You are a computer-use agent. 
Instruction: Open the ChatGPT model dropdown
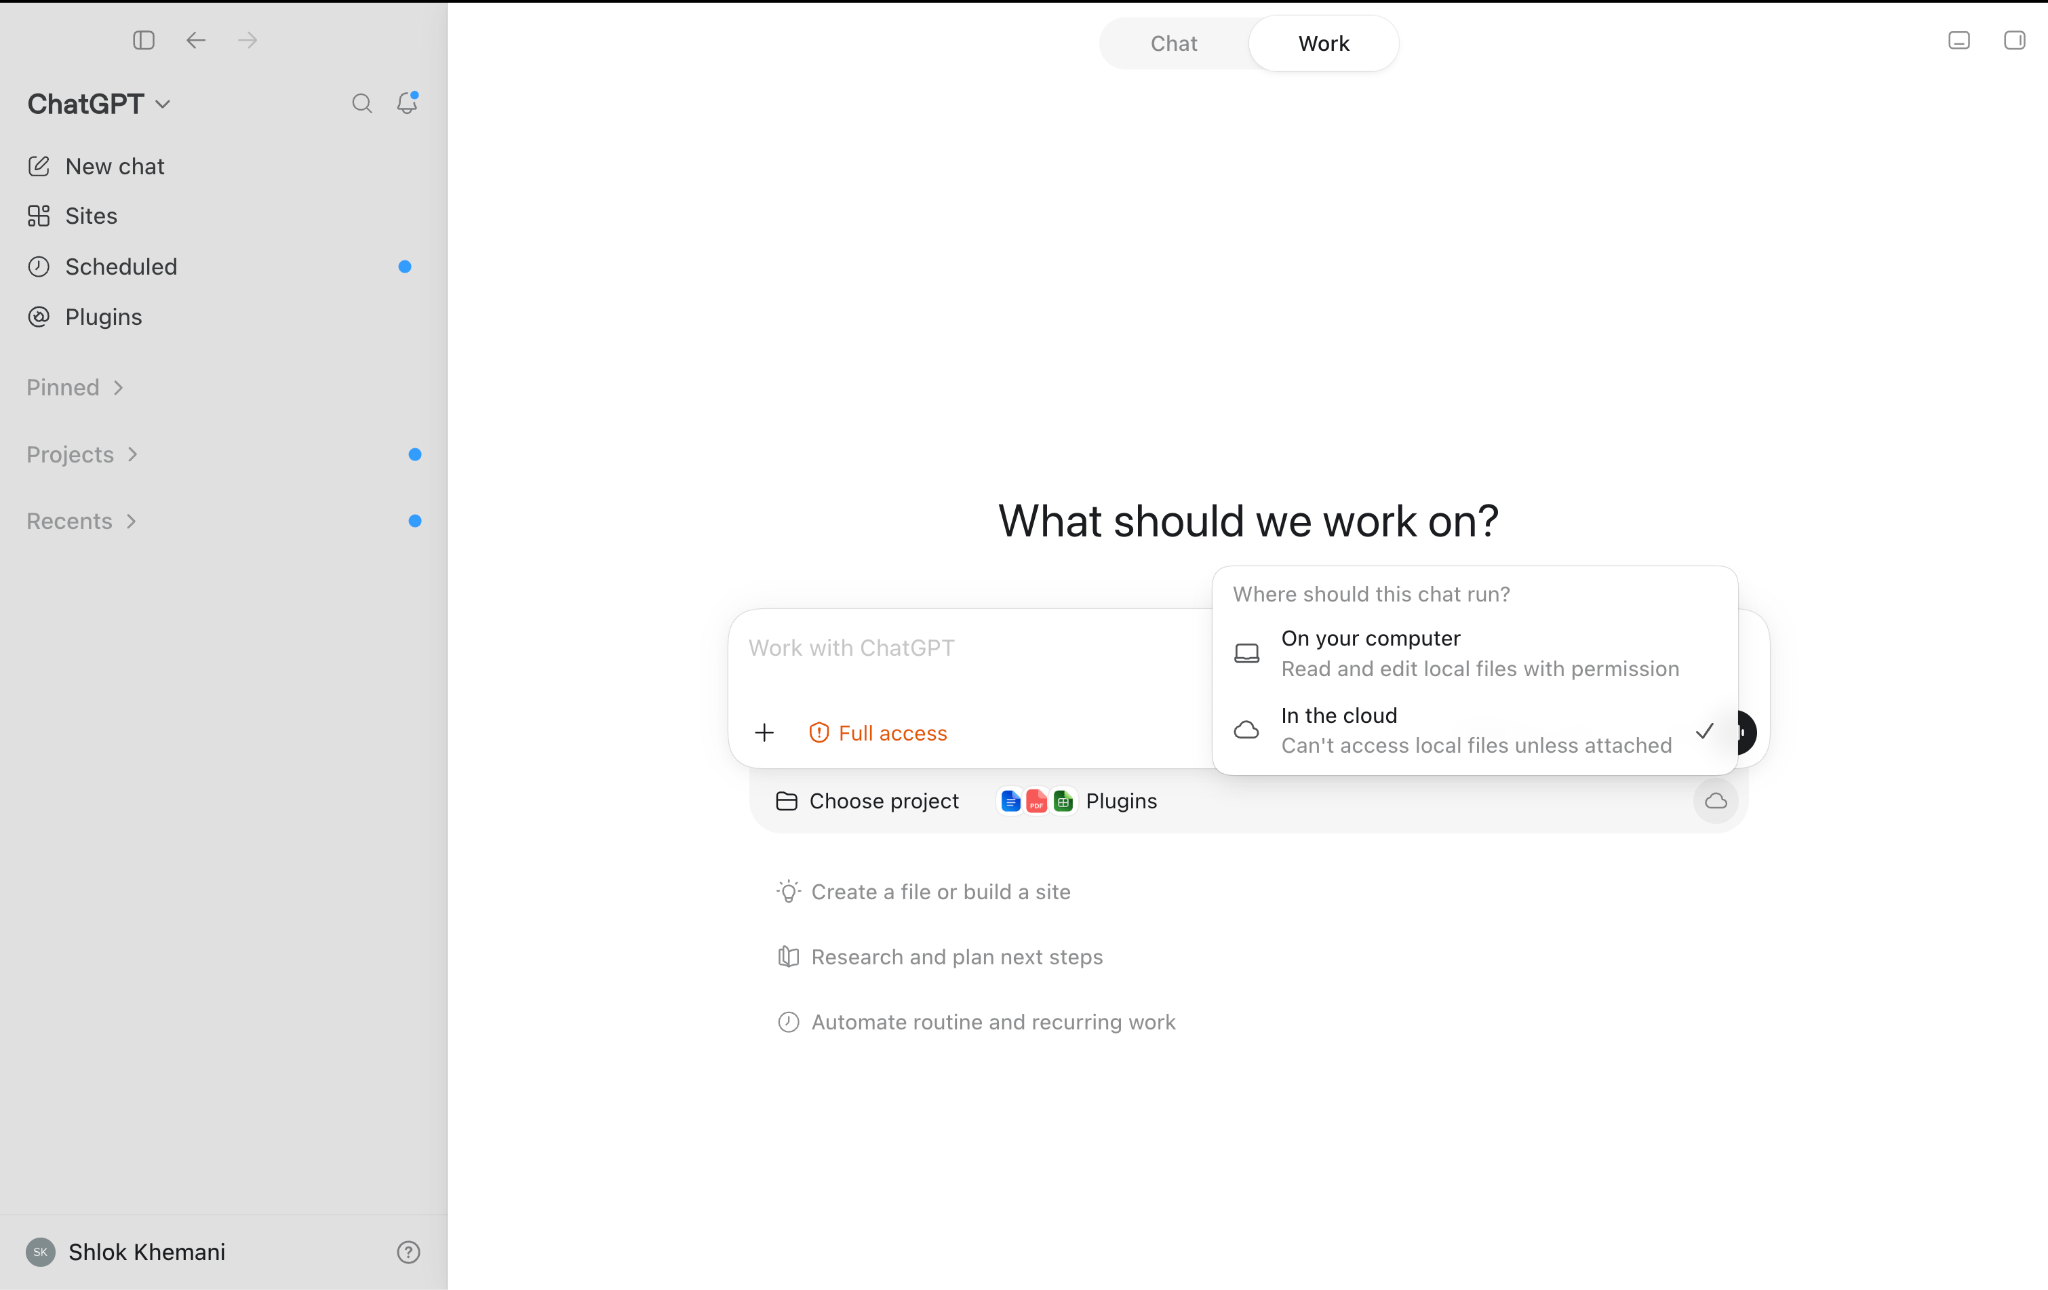(x=99, y=104)
